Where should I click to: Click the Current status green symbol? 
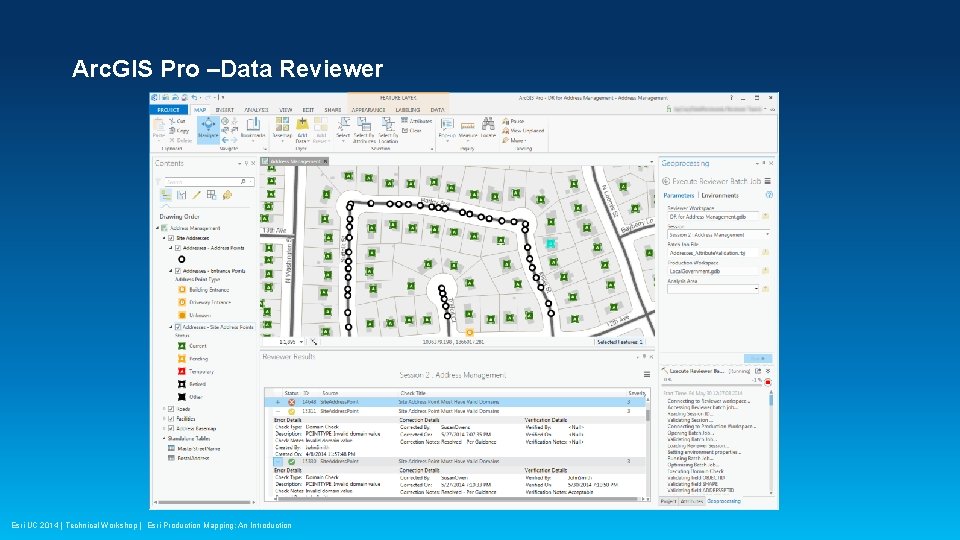pos(182,346)
